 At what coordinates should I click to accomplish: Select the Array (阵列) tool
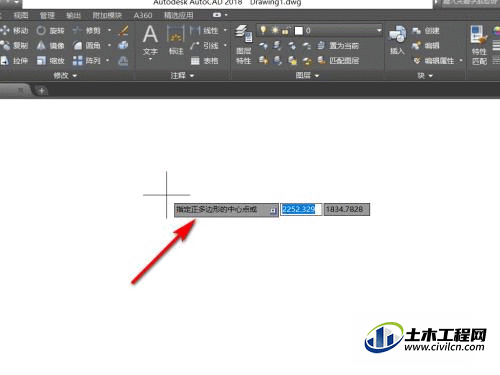[x=87, y=61]
